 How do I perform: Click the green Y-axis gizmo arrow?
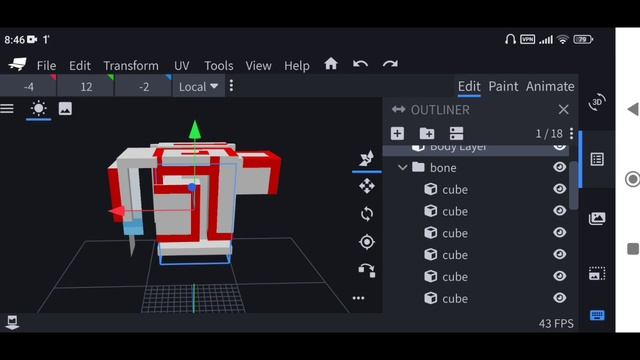point(195,130)
